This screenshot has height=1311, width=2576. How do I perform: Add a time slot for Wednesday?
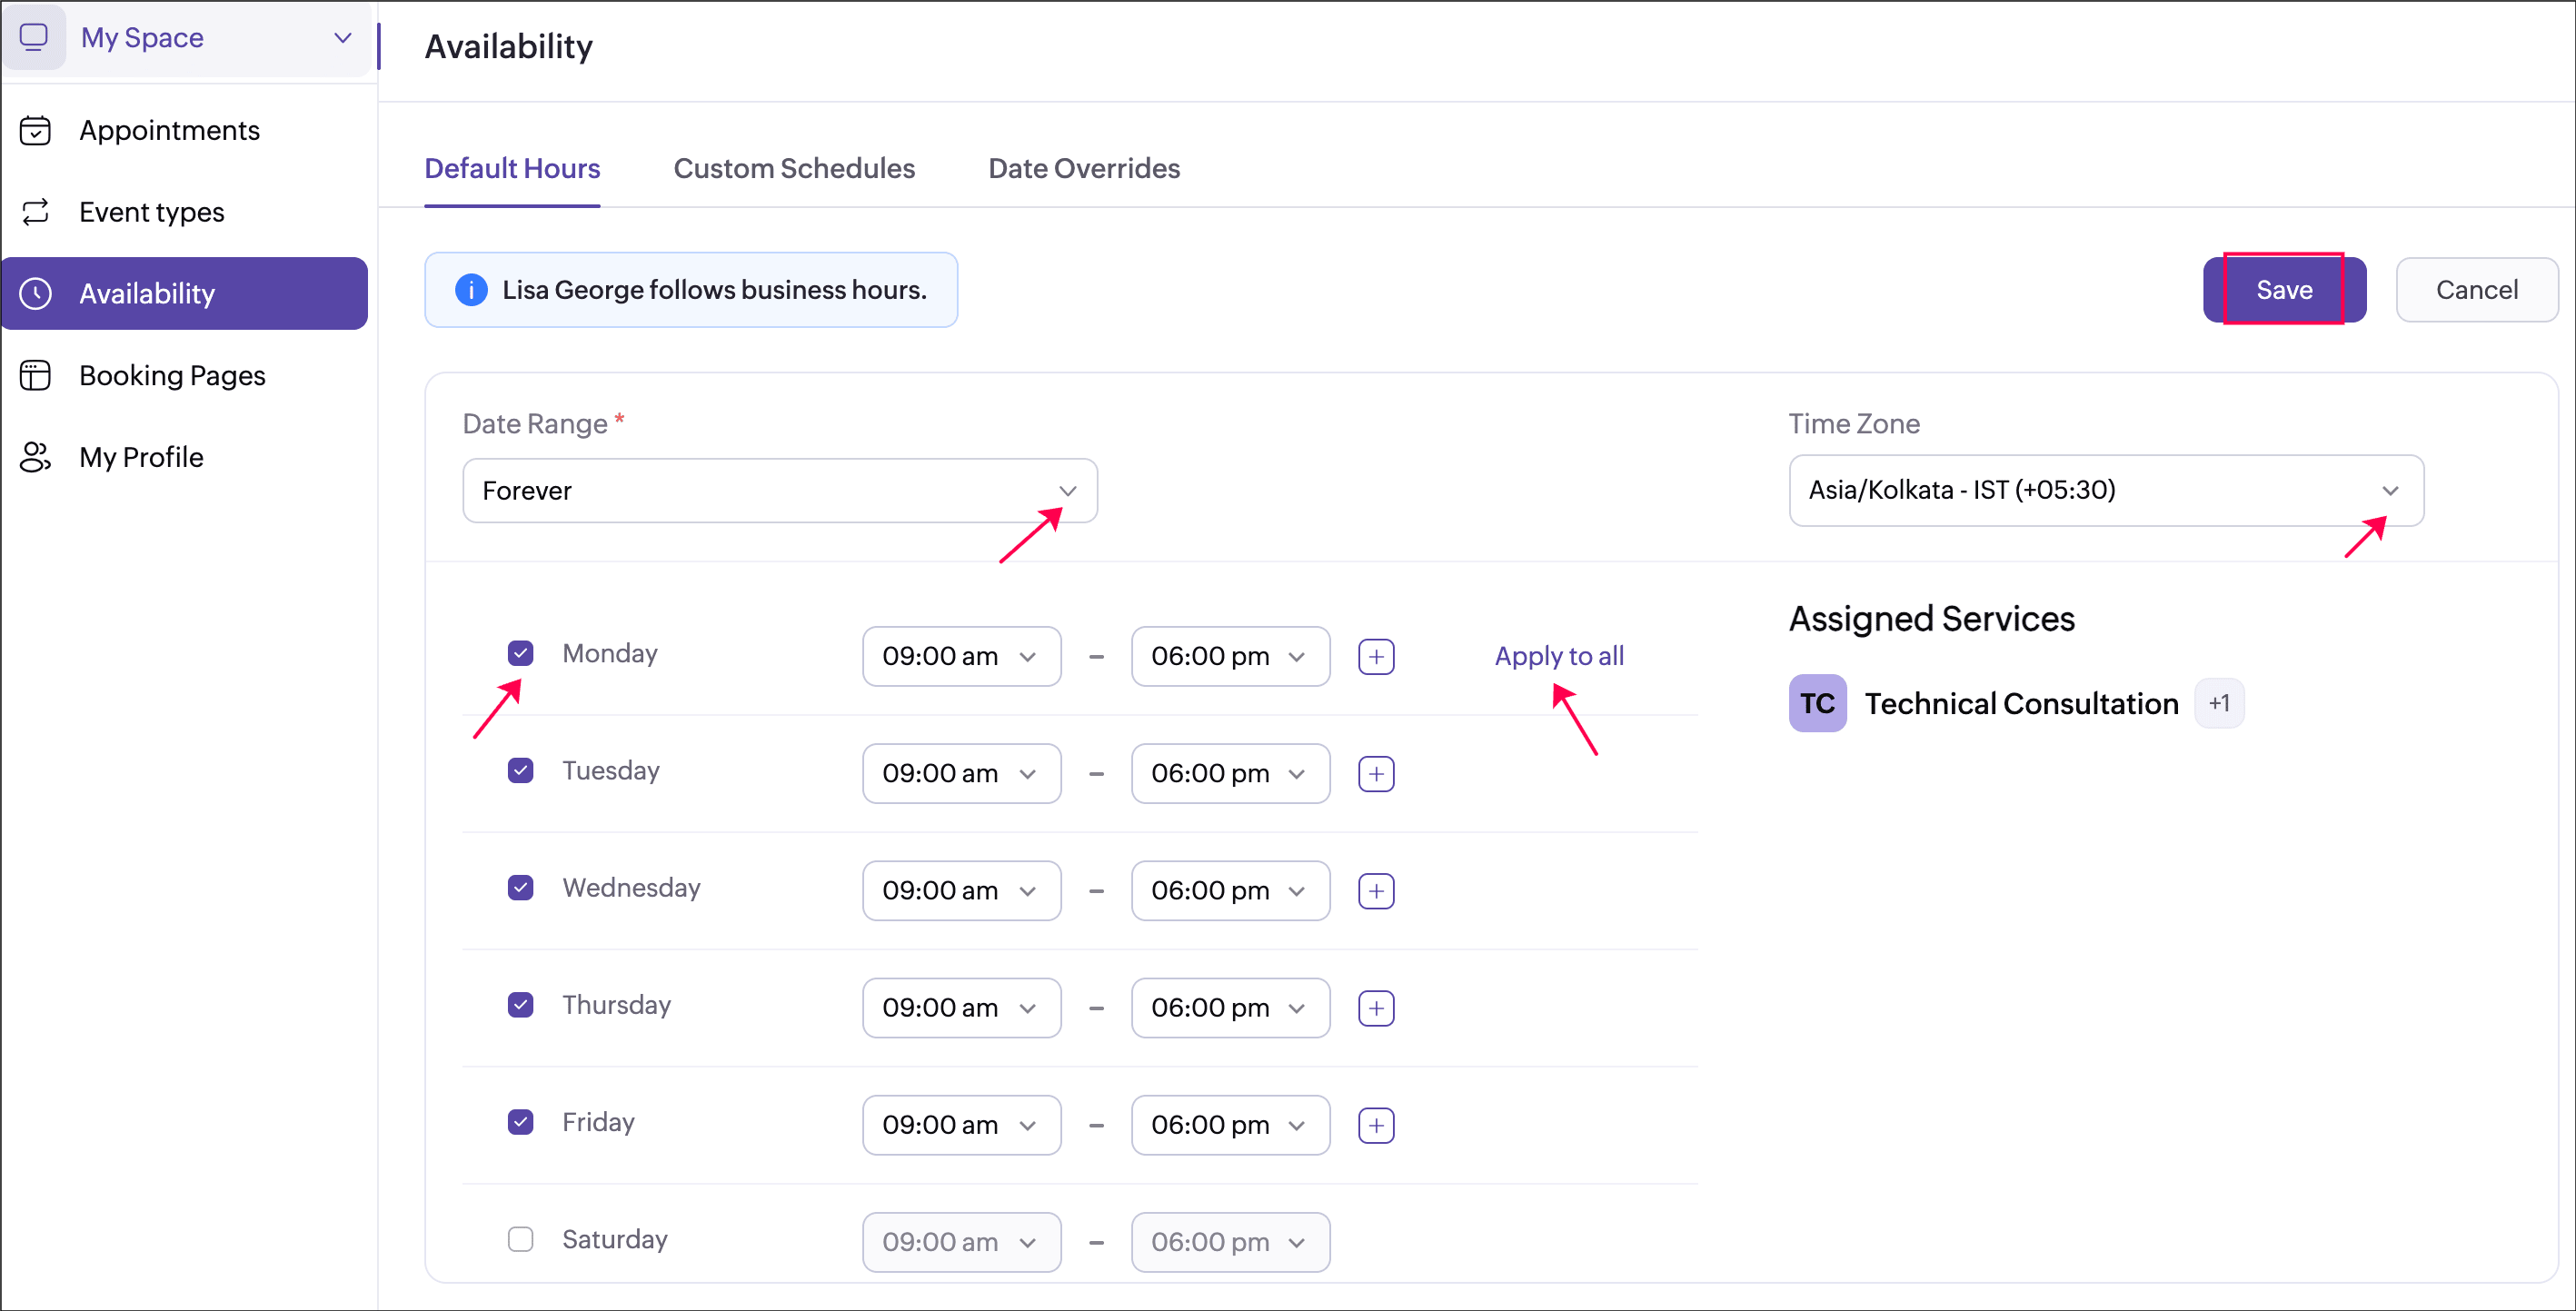[x=1376, y=891]
